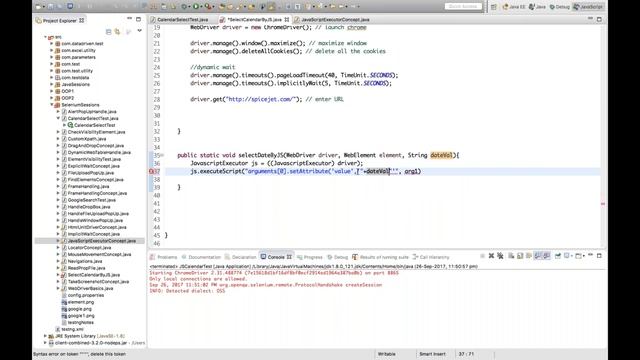Select config.properties file in the tree
This screenshot has width=640, height=360.
86,295
